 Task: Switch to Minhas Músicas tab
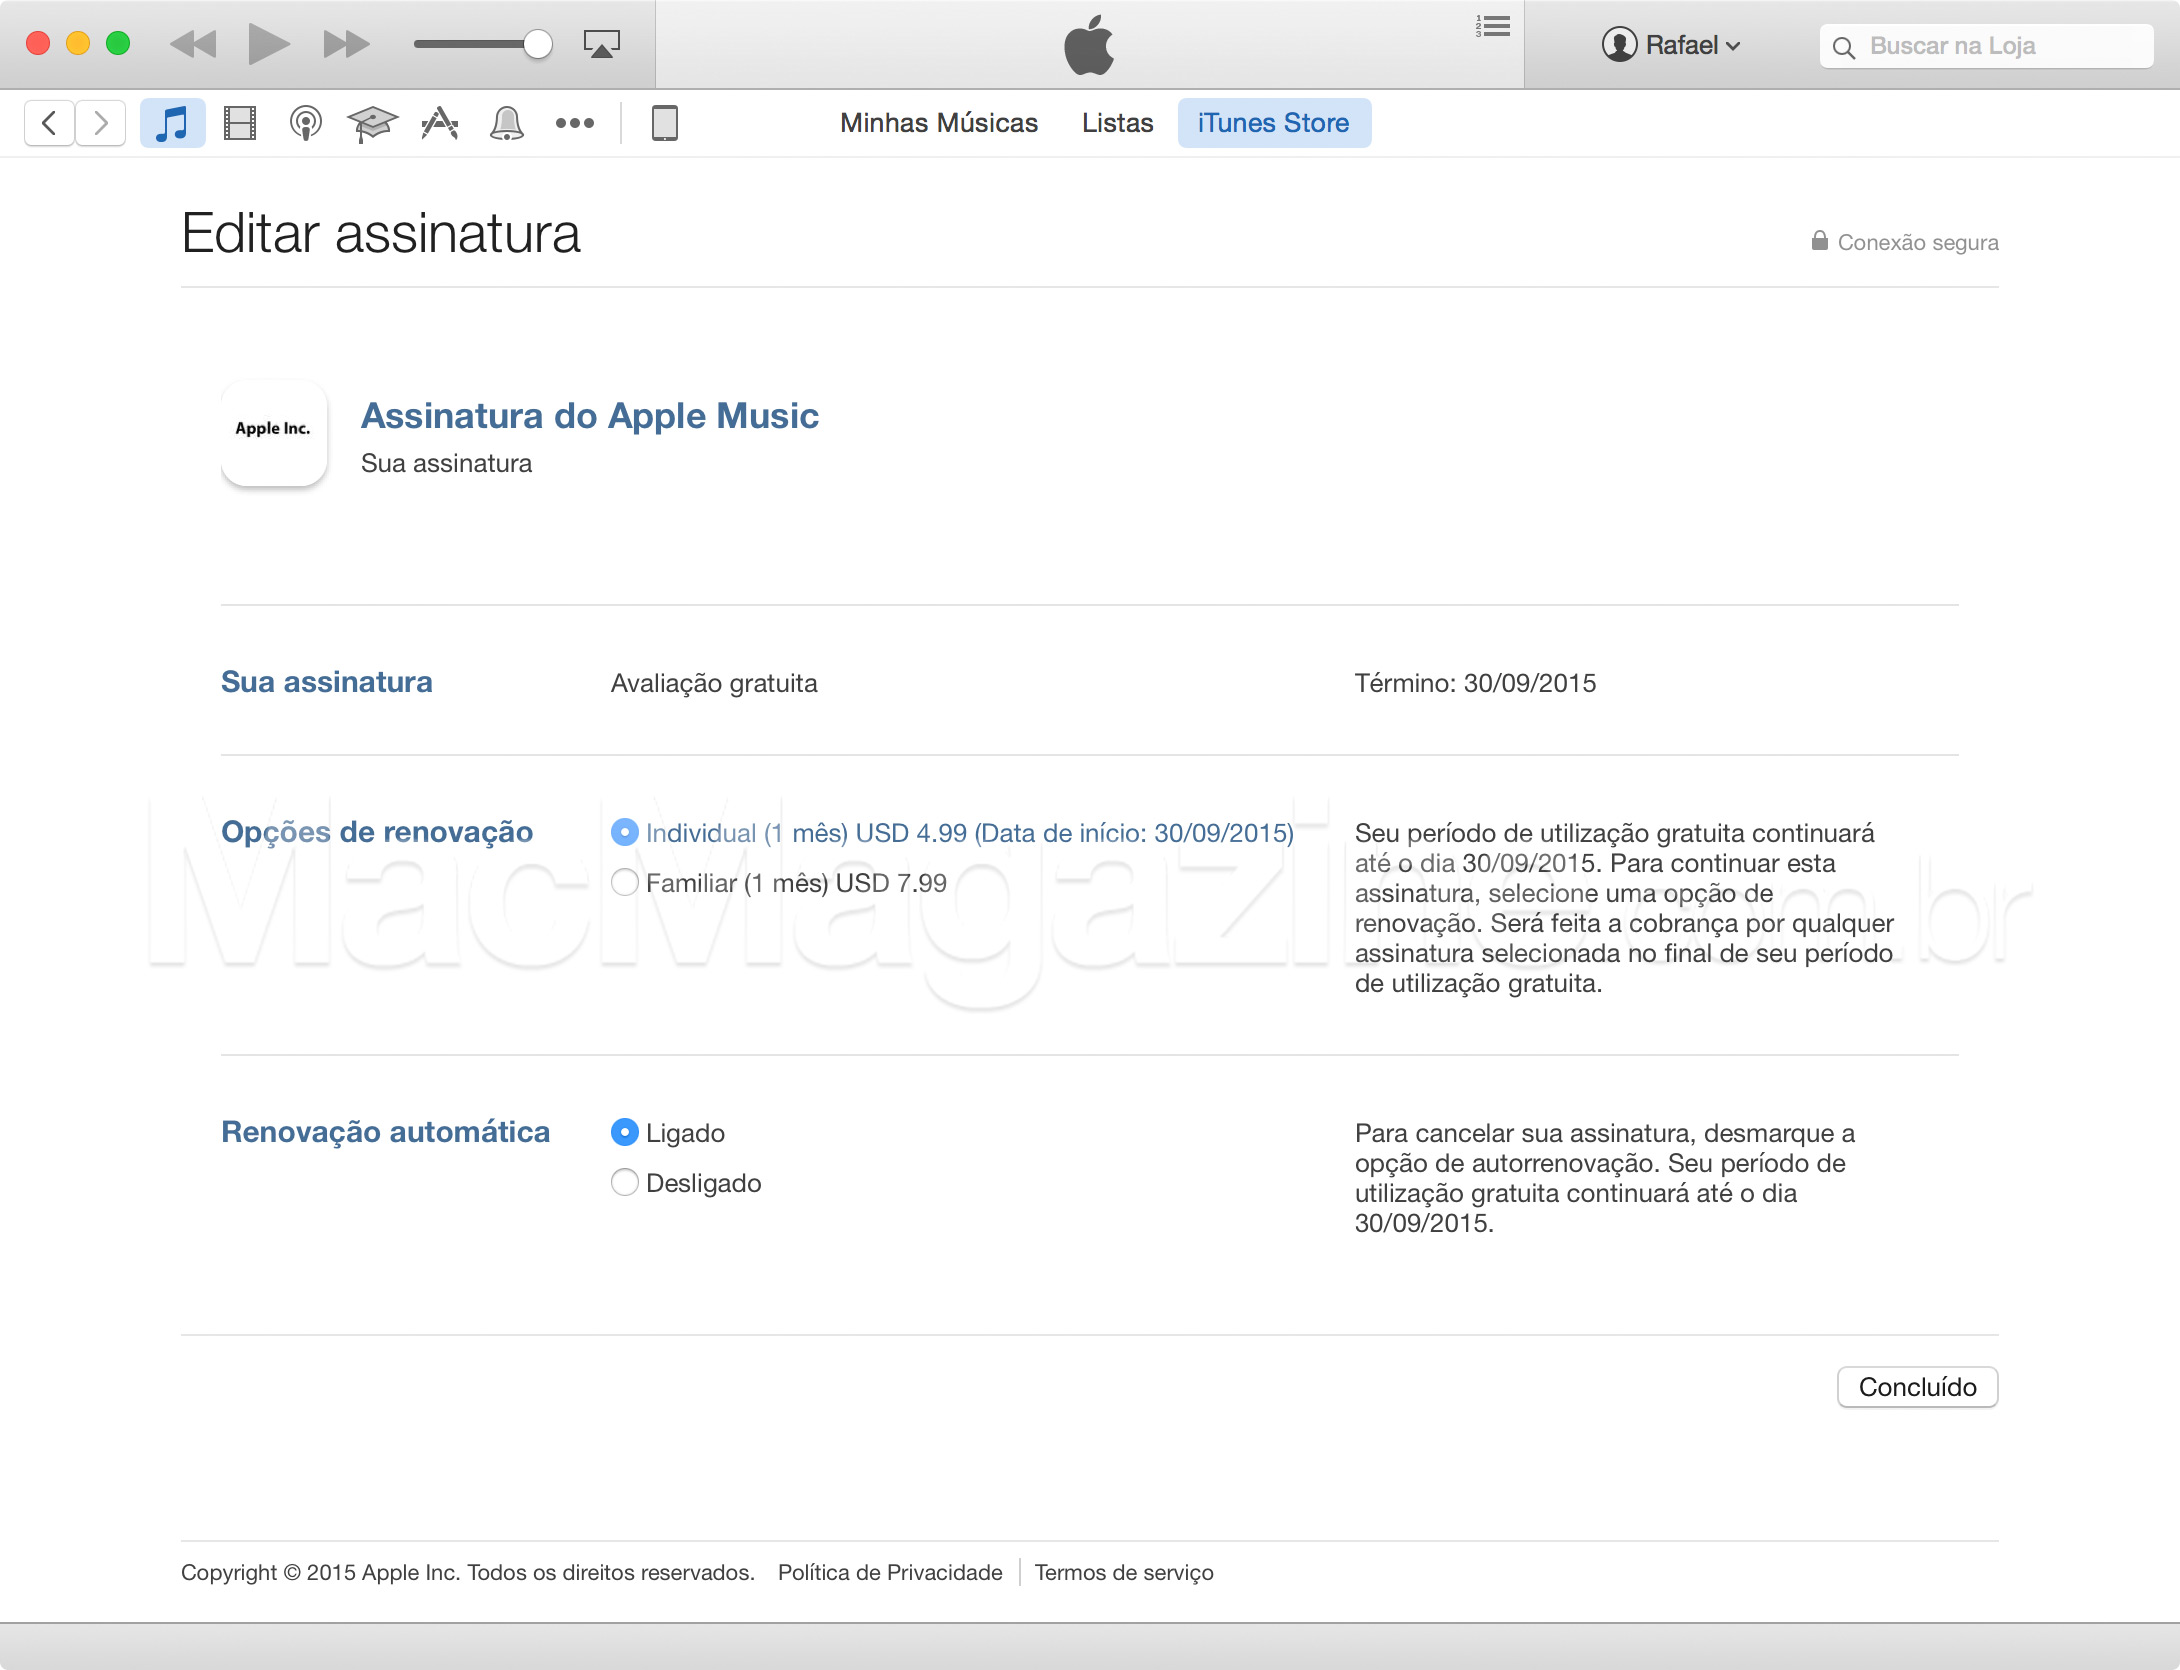pos(939,123)
